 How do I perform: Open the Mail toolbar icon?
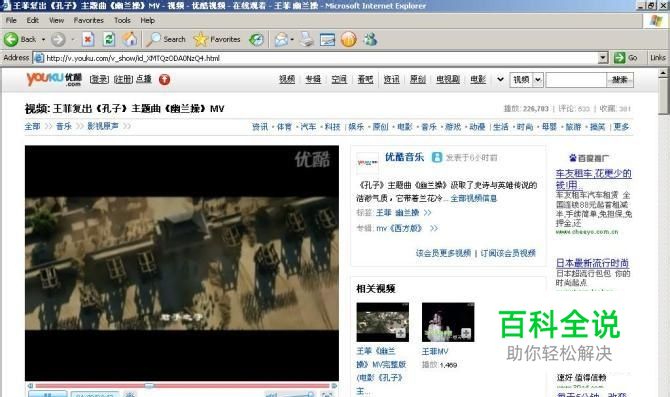pos(281,39)
